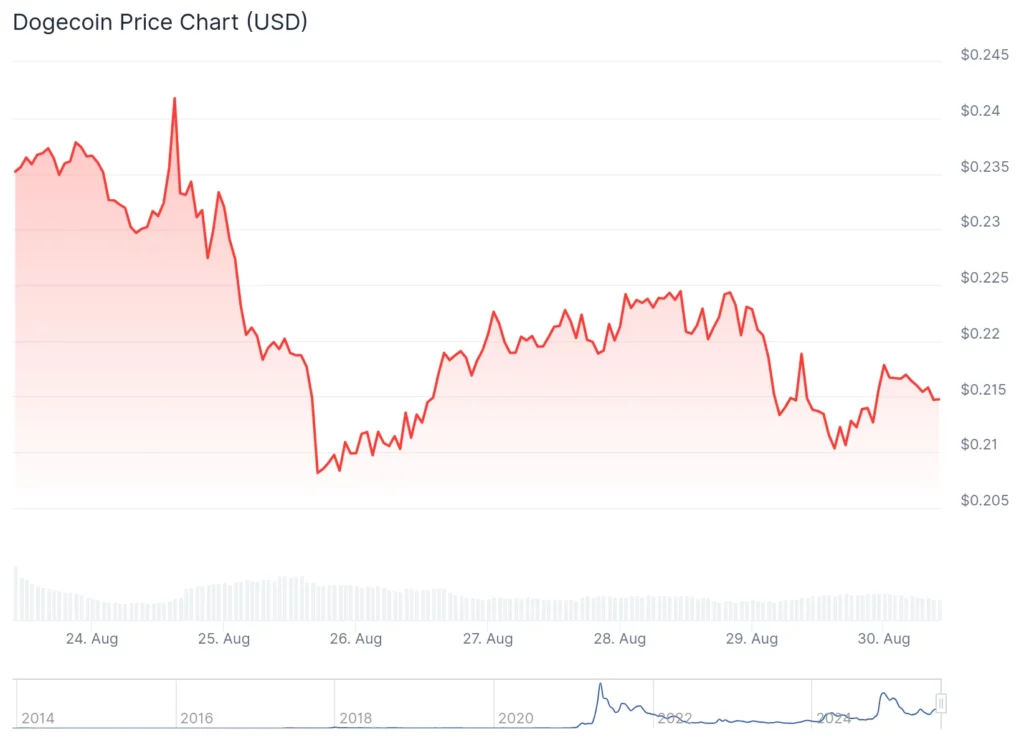
Task: Select the 28. Aug date label
Action: [x=619, y=639]
